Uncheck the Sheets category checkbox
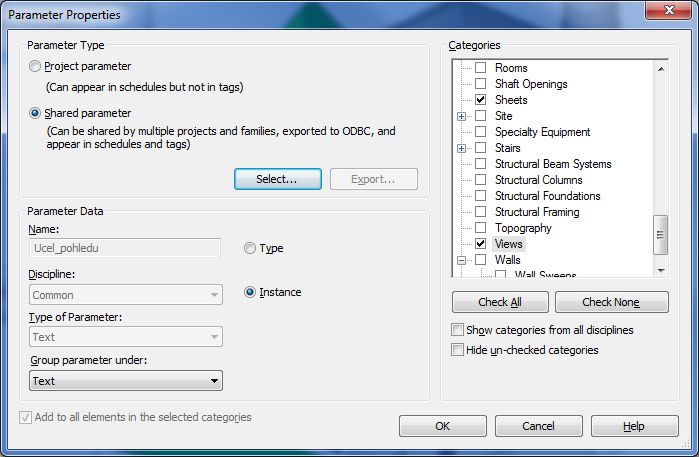Screen dimensions: 699x457 click(481, 100)
